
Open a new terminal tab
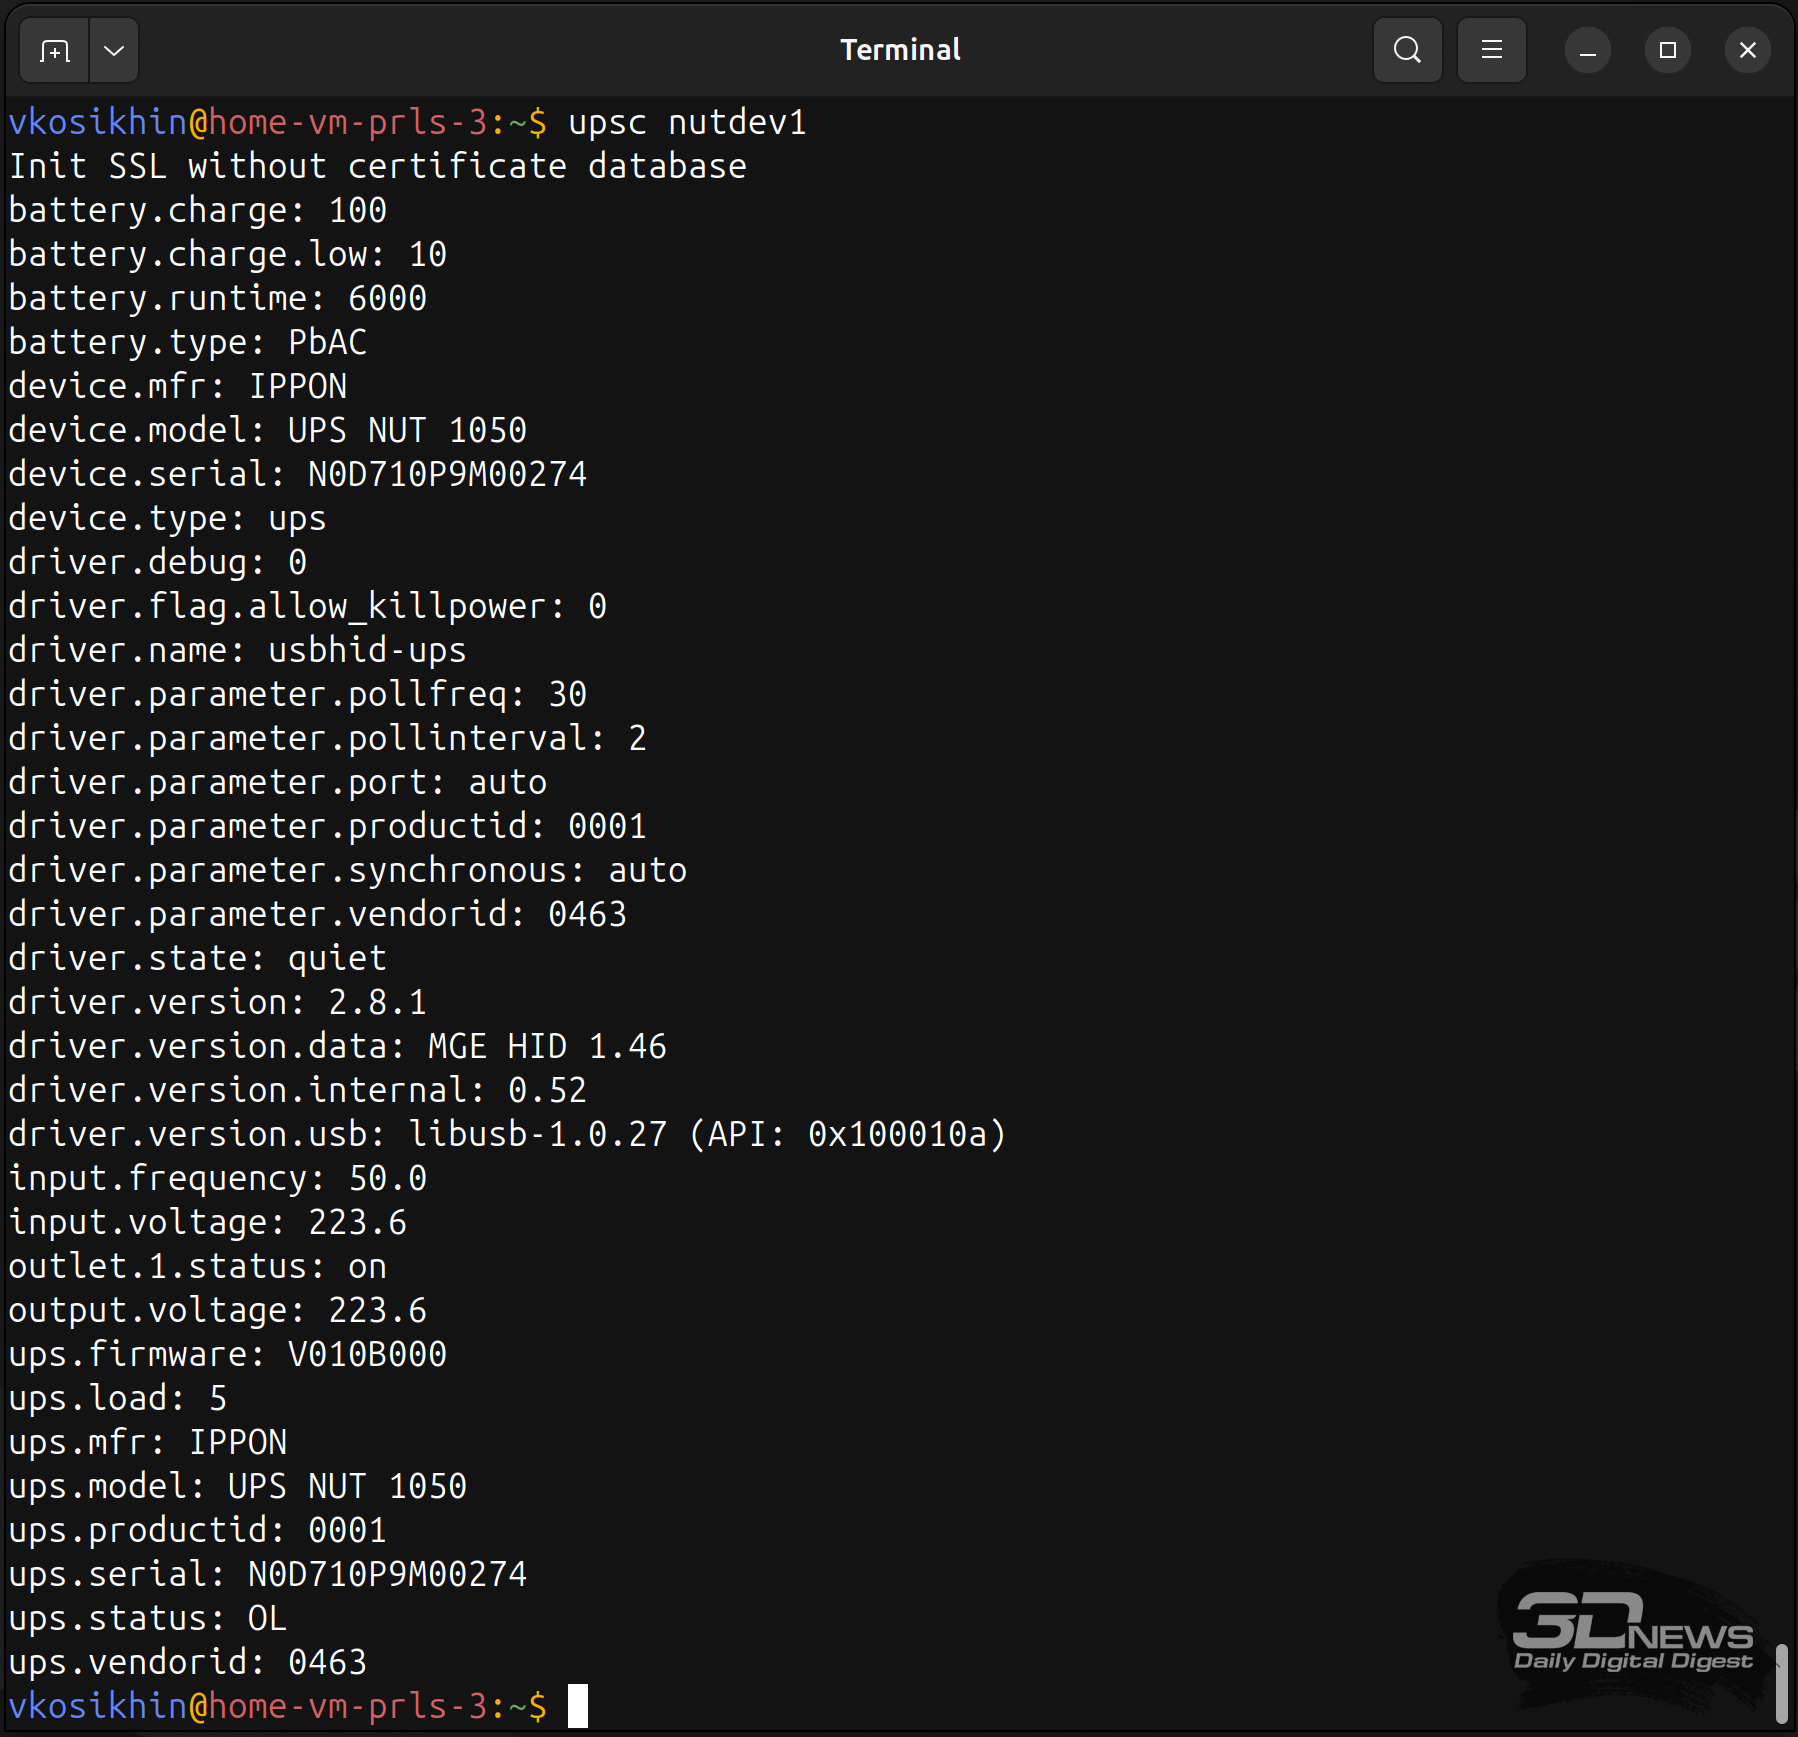(55, 50)
